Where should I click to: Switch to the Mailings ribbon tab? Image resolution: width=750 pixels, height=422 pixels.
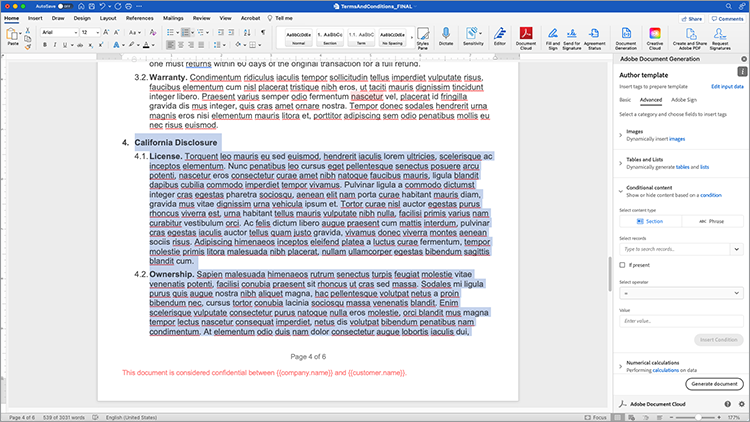pyautogui.click(x=173, y=18)
